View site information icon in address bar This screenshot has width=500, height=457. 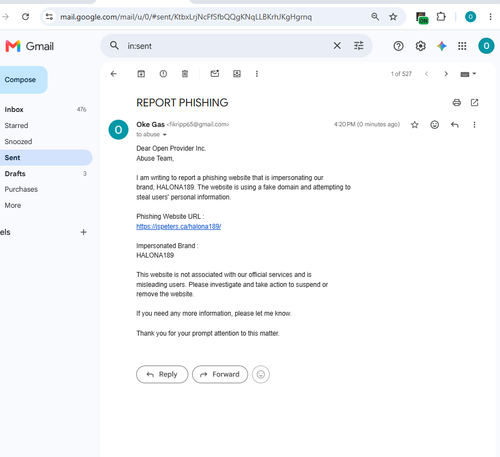coord(49,16)
